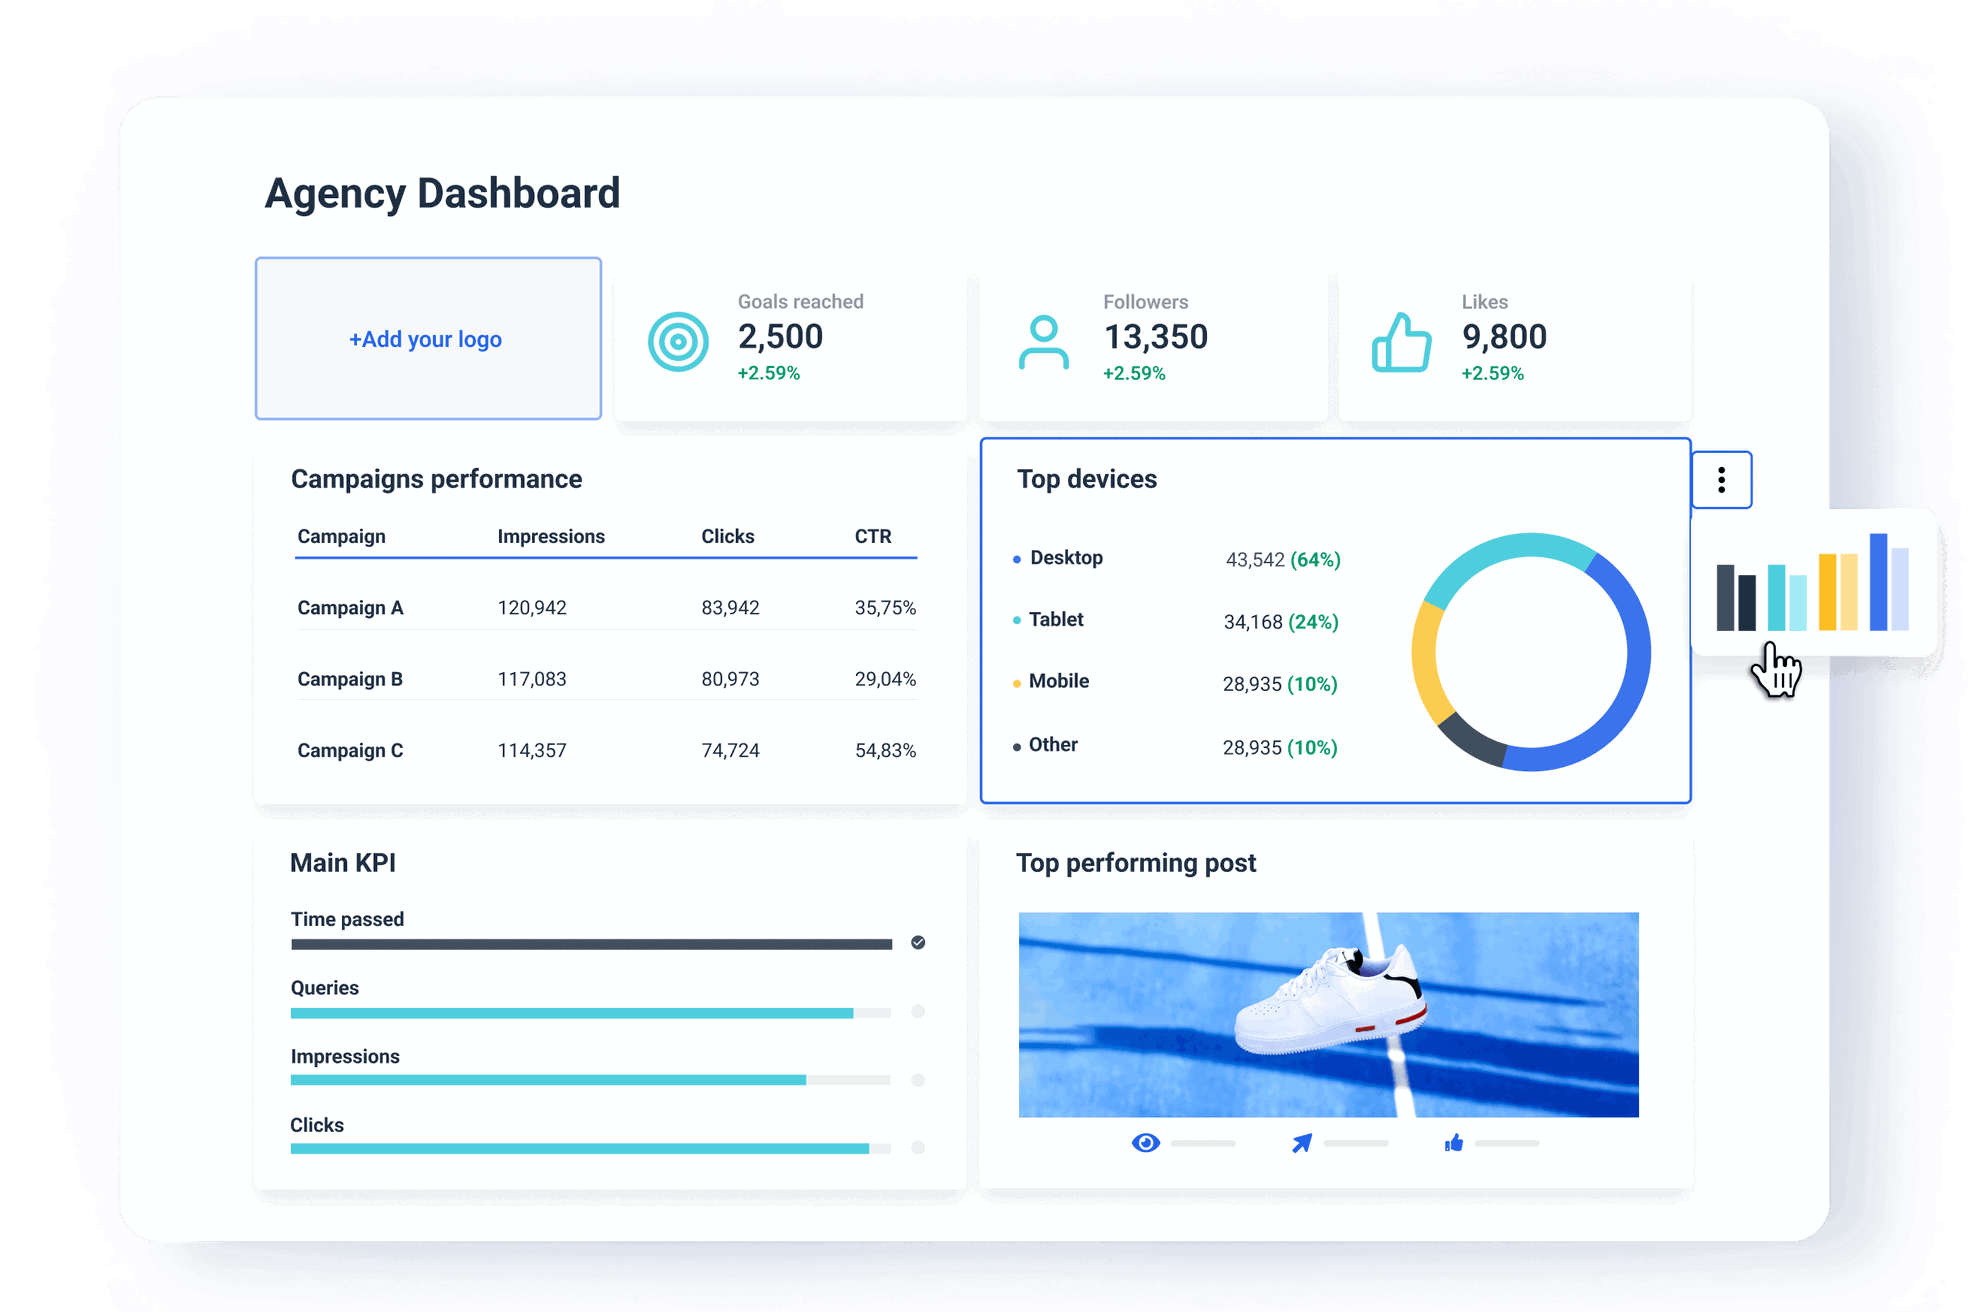This screenshot has width=1984, height=1312.
Task: Click the Goals reached target icon
Action: click(678, 340)
